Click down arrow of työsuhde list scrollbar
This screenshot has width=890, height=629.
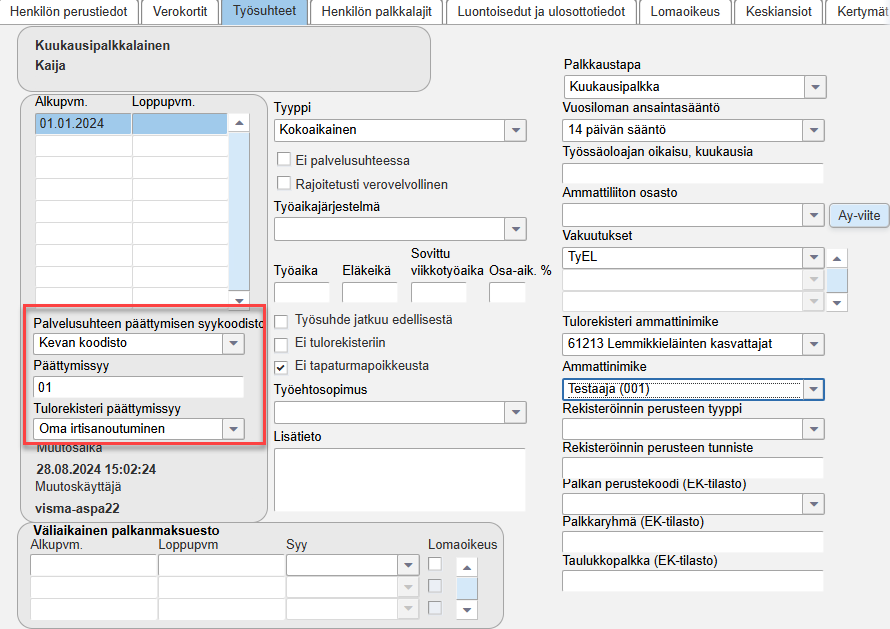(239, 300)
